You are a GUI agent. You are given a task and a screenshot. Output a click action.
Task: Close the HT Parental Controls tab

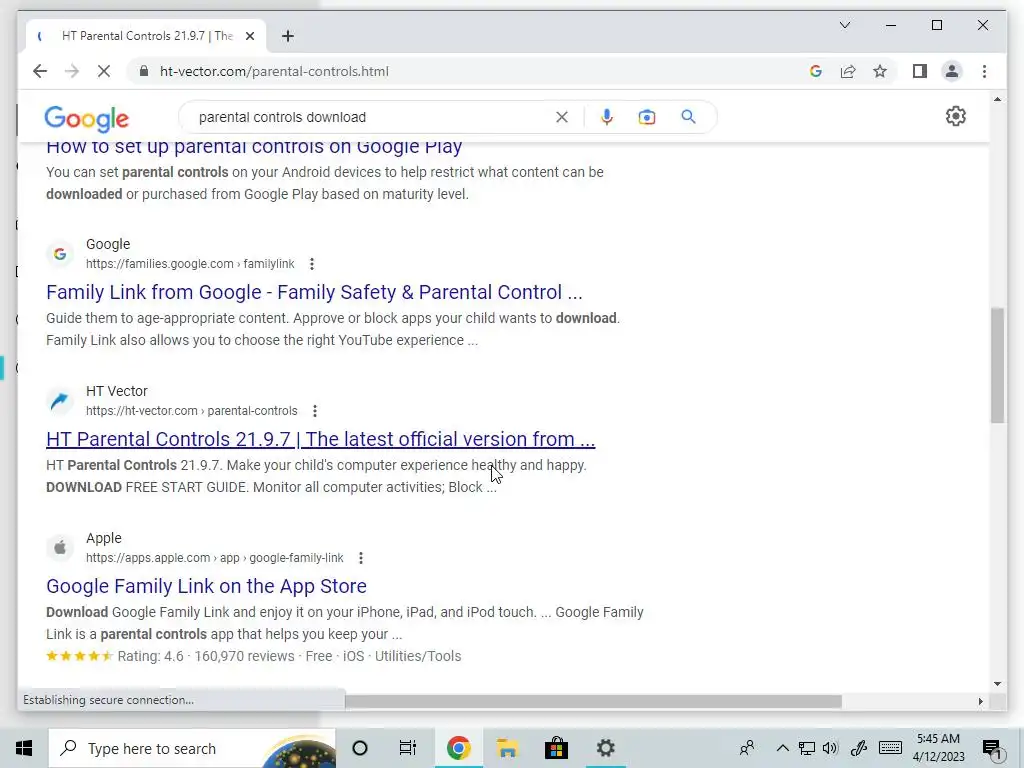pos(249,36)
